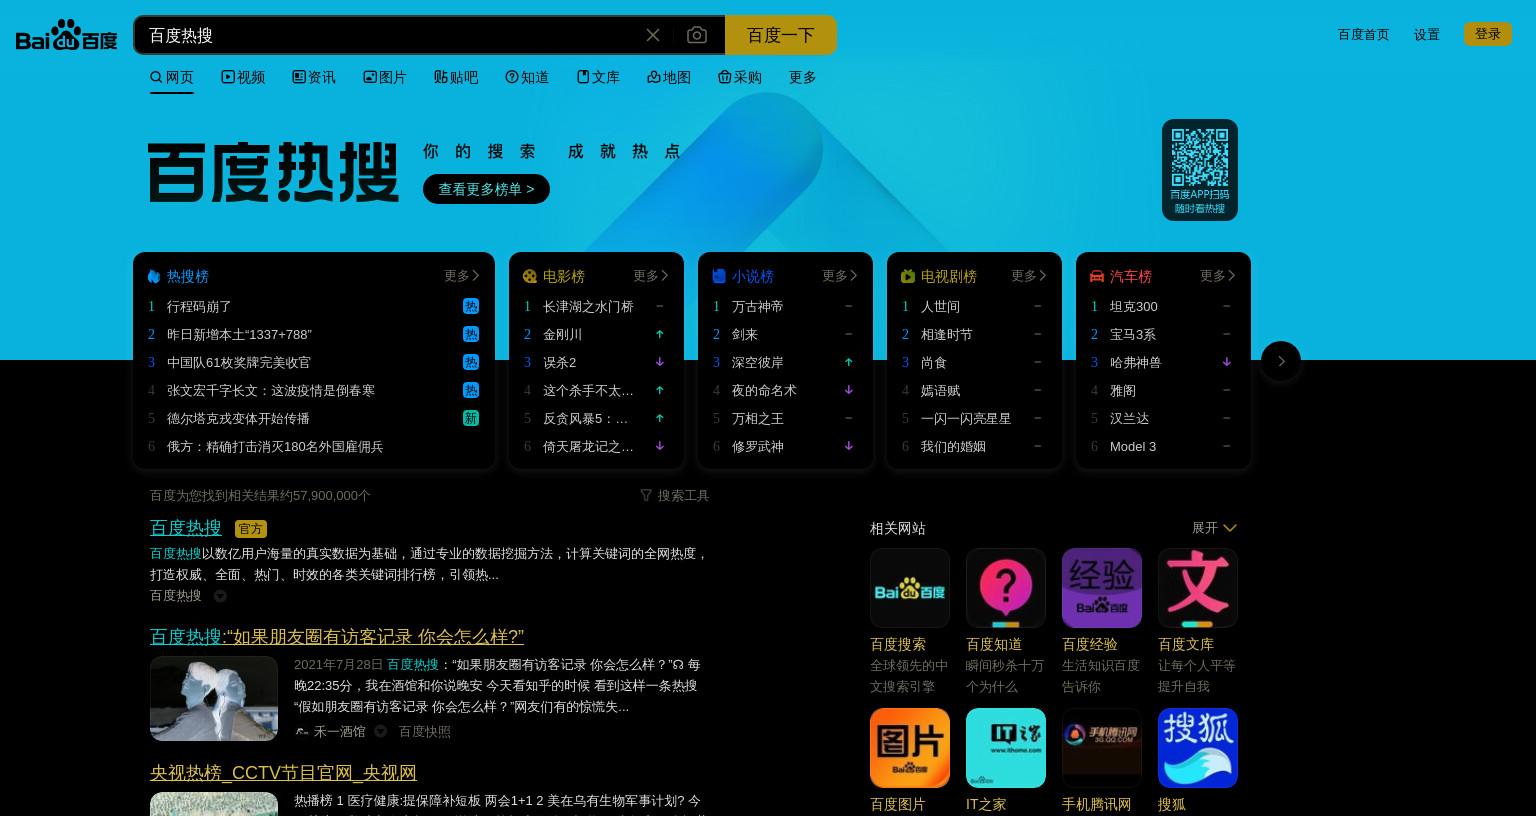Open the 朋友圈有访客记录 result title
The height and width of the screenshot is (816, 1536).
(337, 636)
